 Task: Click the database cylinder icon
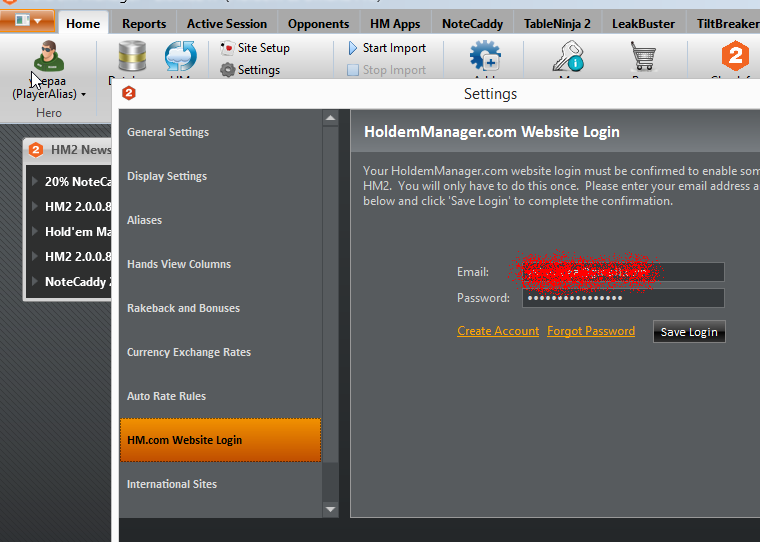point(132,56)
